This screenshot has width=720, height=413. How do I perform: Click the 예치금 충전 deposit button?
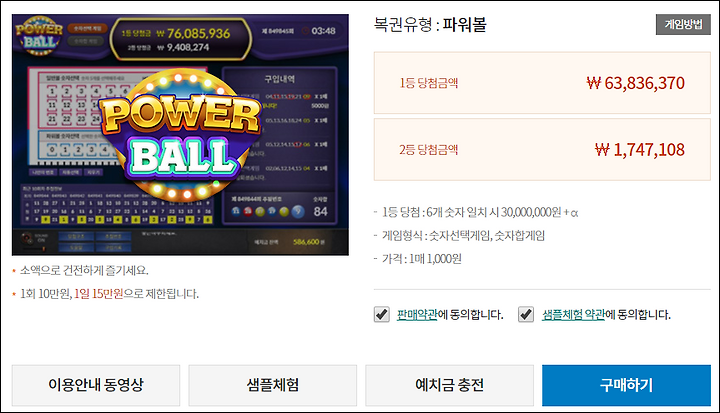pos(450,385)
